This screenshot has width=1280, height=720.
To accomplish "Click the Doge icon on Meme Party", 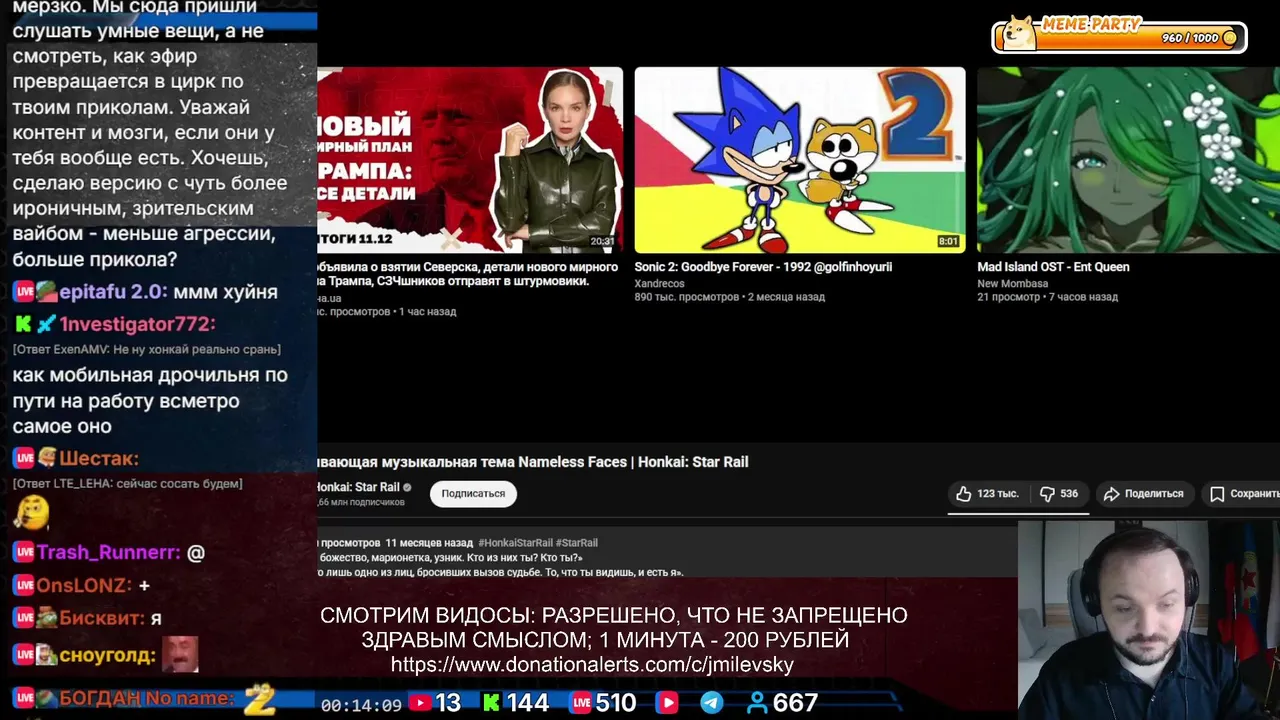I will click(x=1019, y=32).
